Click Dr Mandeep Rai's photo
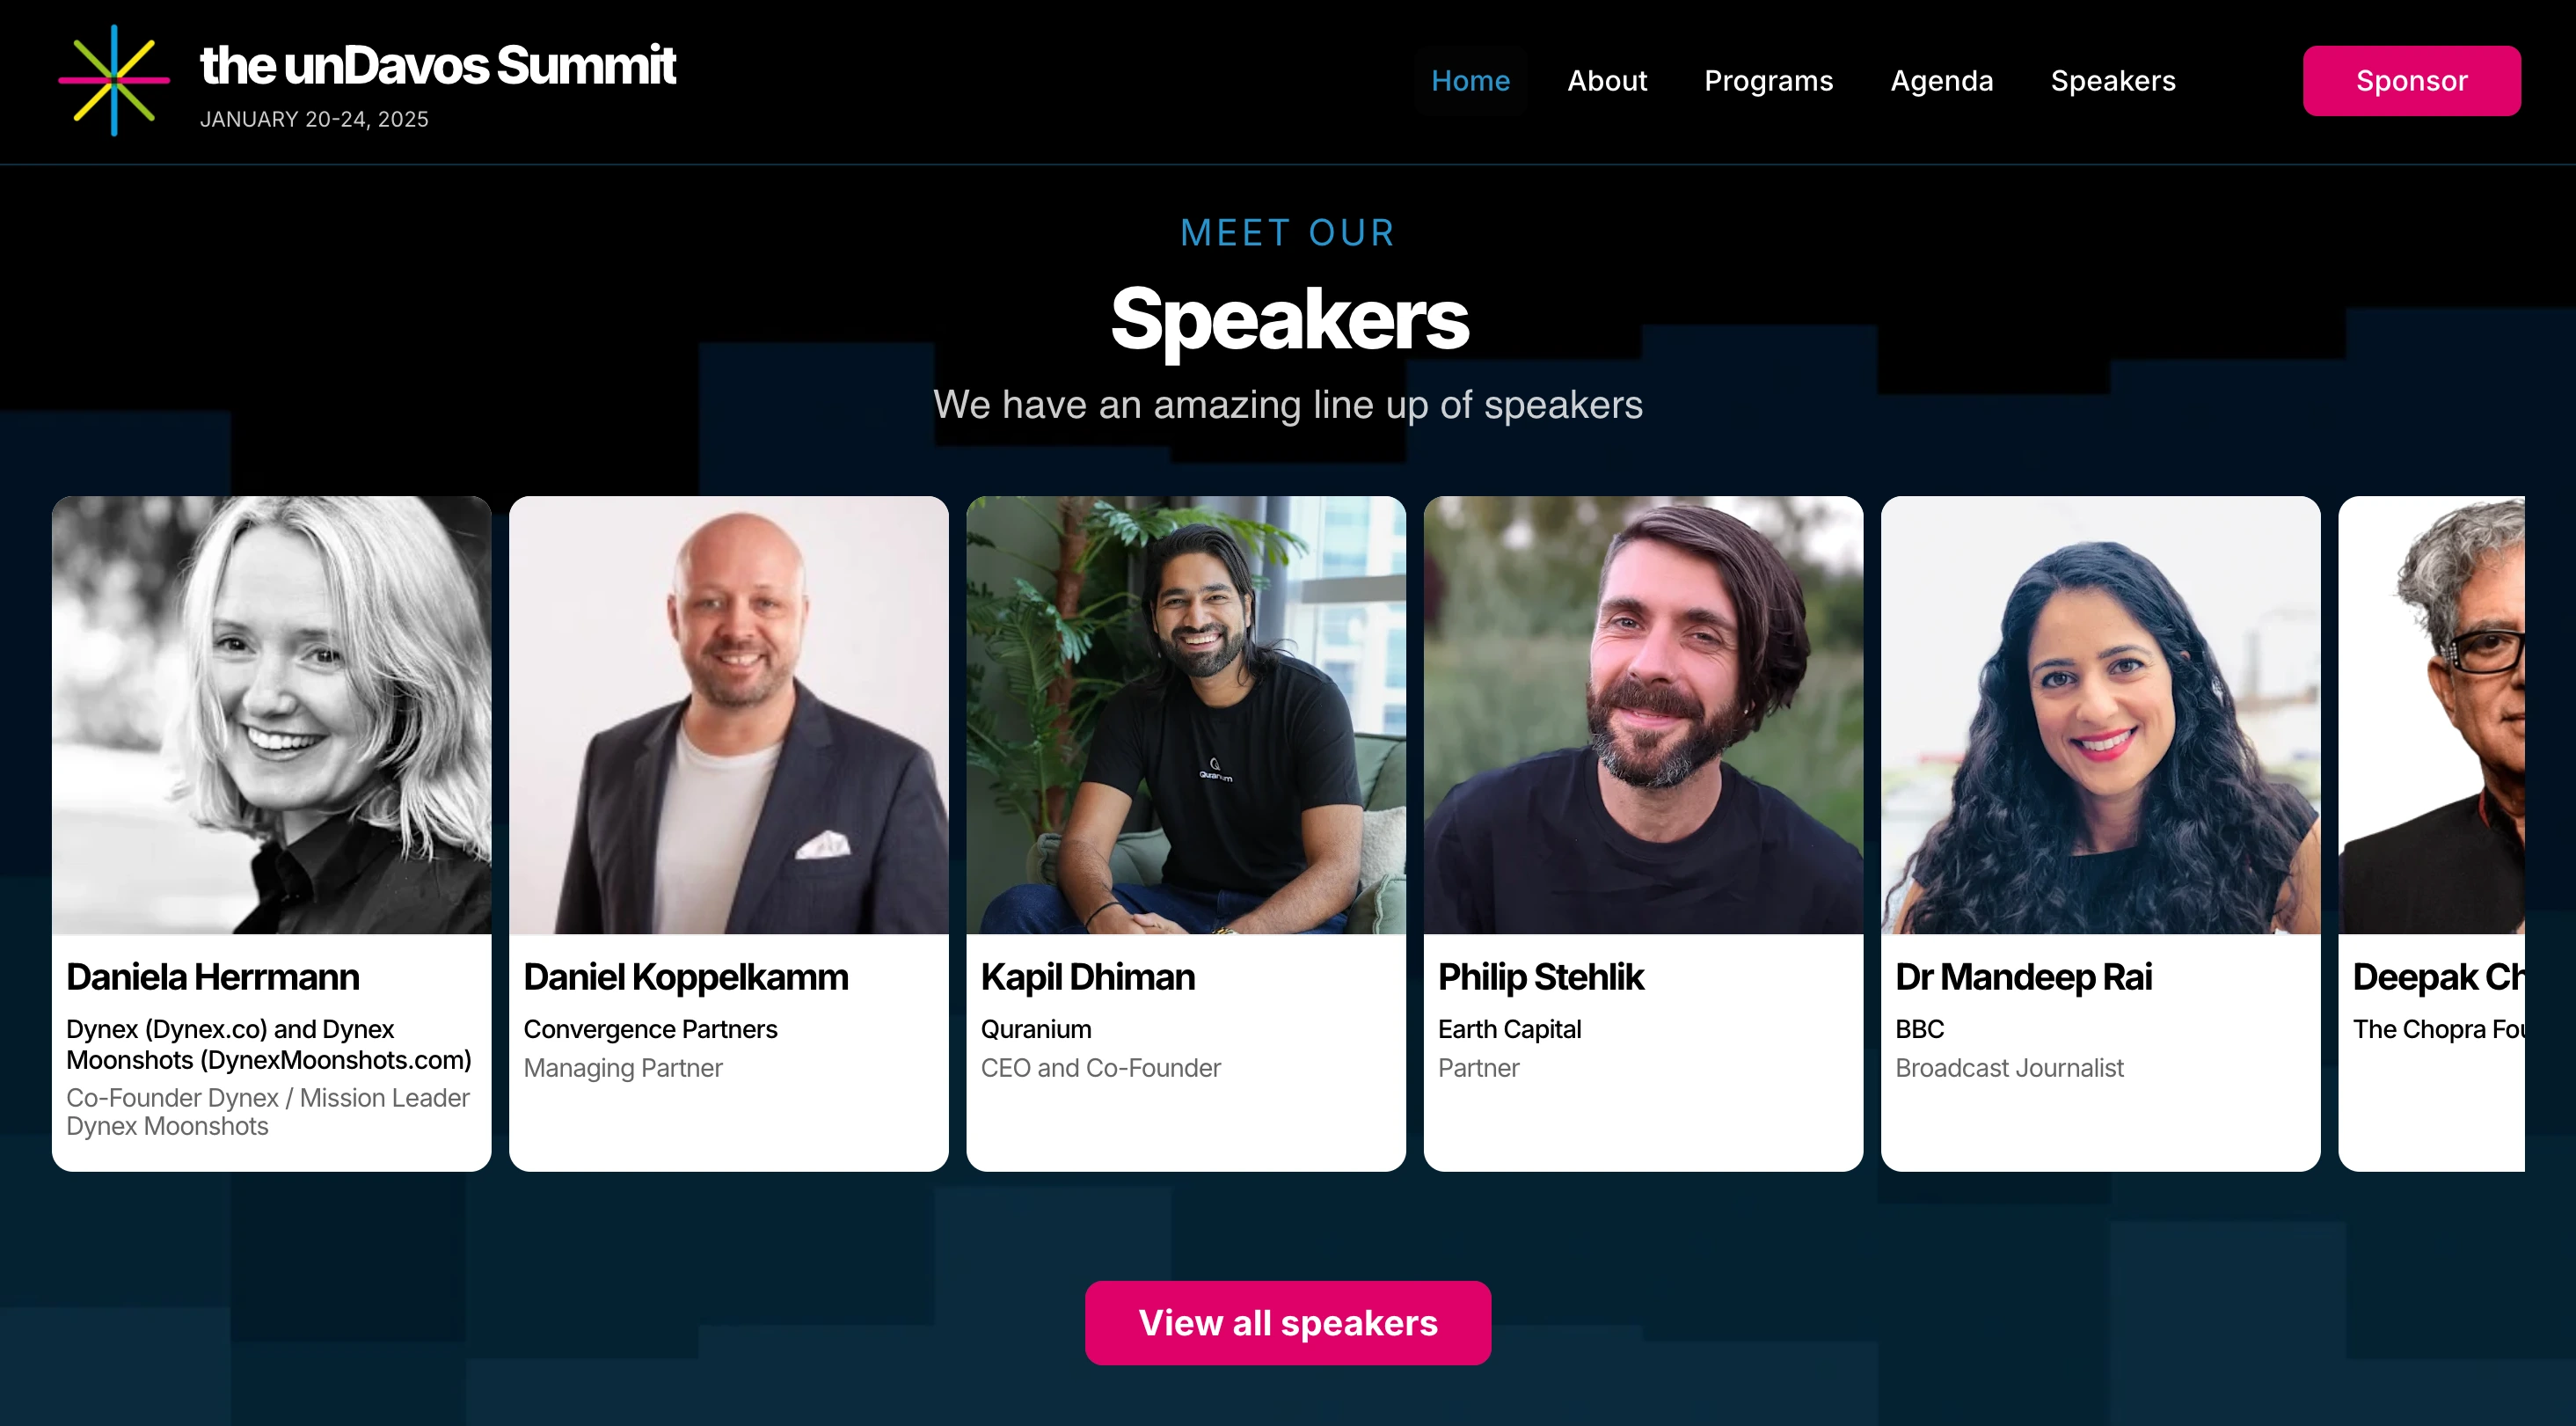The height and width of the screenshot is (1426, 2576). click(2100, 715)
